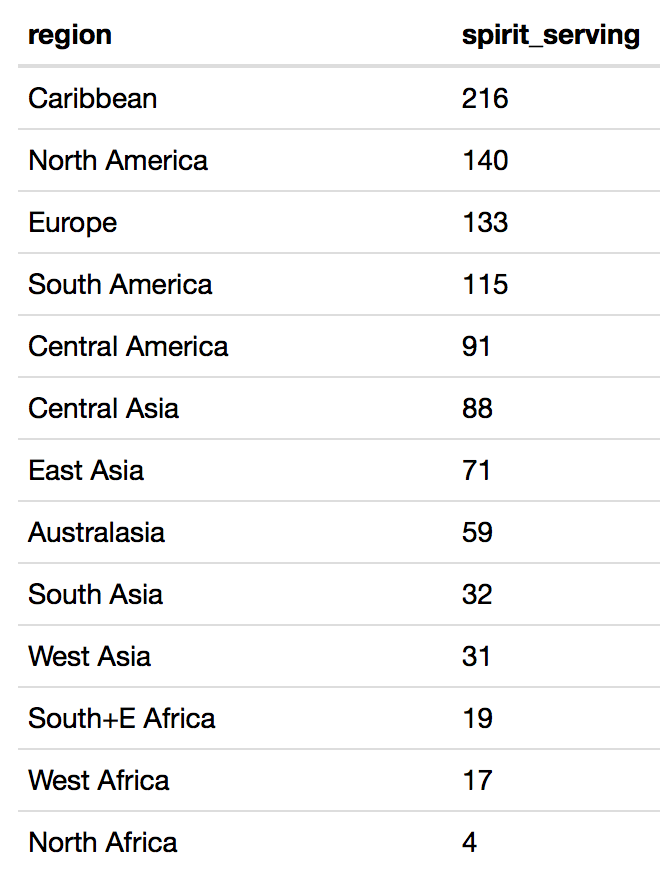
Task: Click the West Africa cell
Action: [x=99, y=781]
